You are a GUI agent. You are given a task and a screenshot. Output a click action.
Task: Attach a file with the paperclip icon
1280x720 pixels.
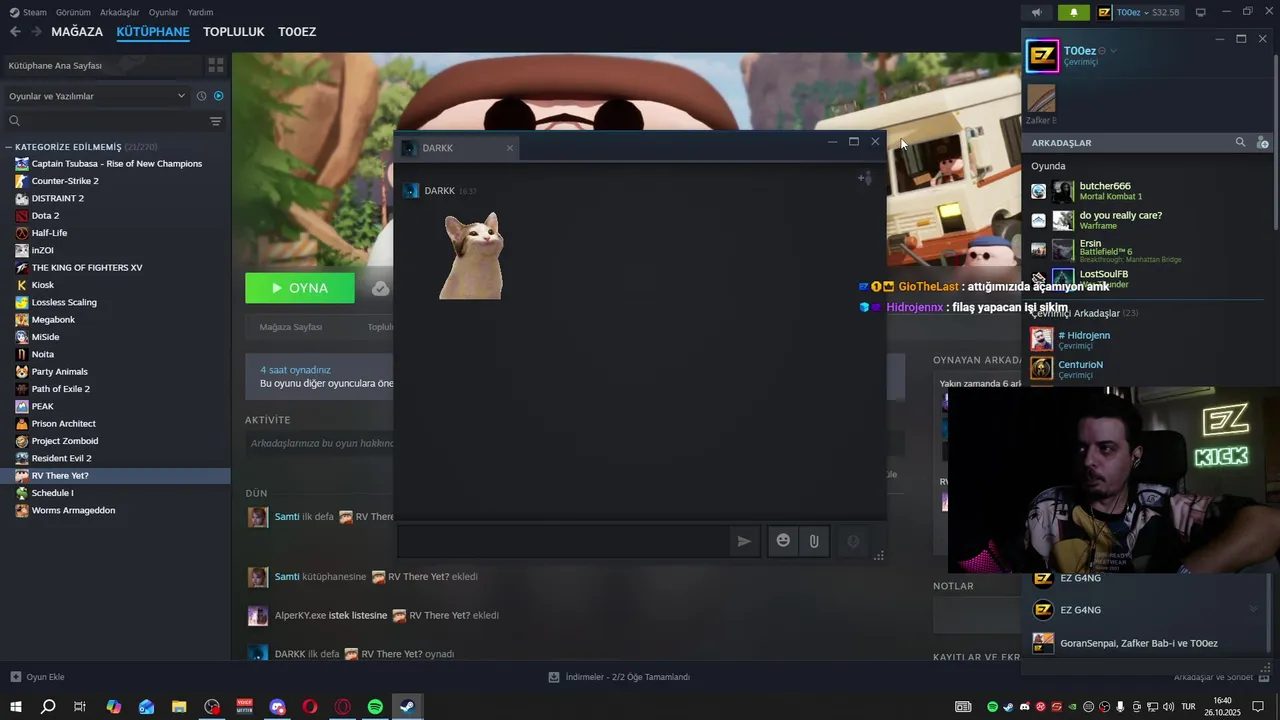pos(814,541)
